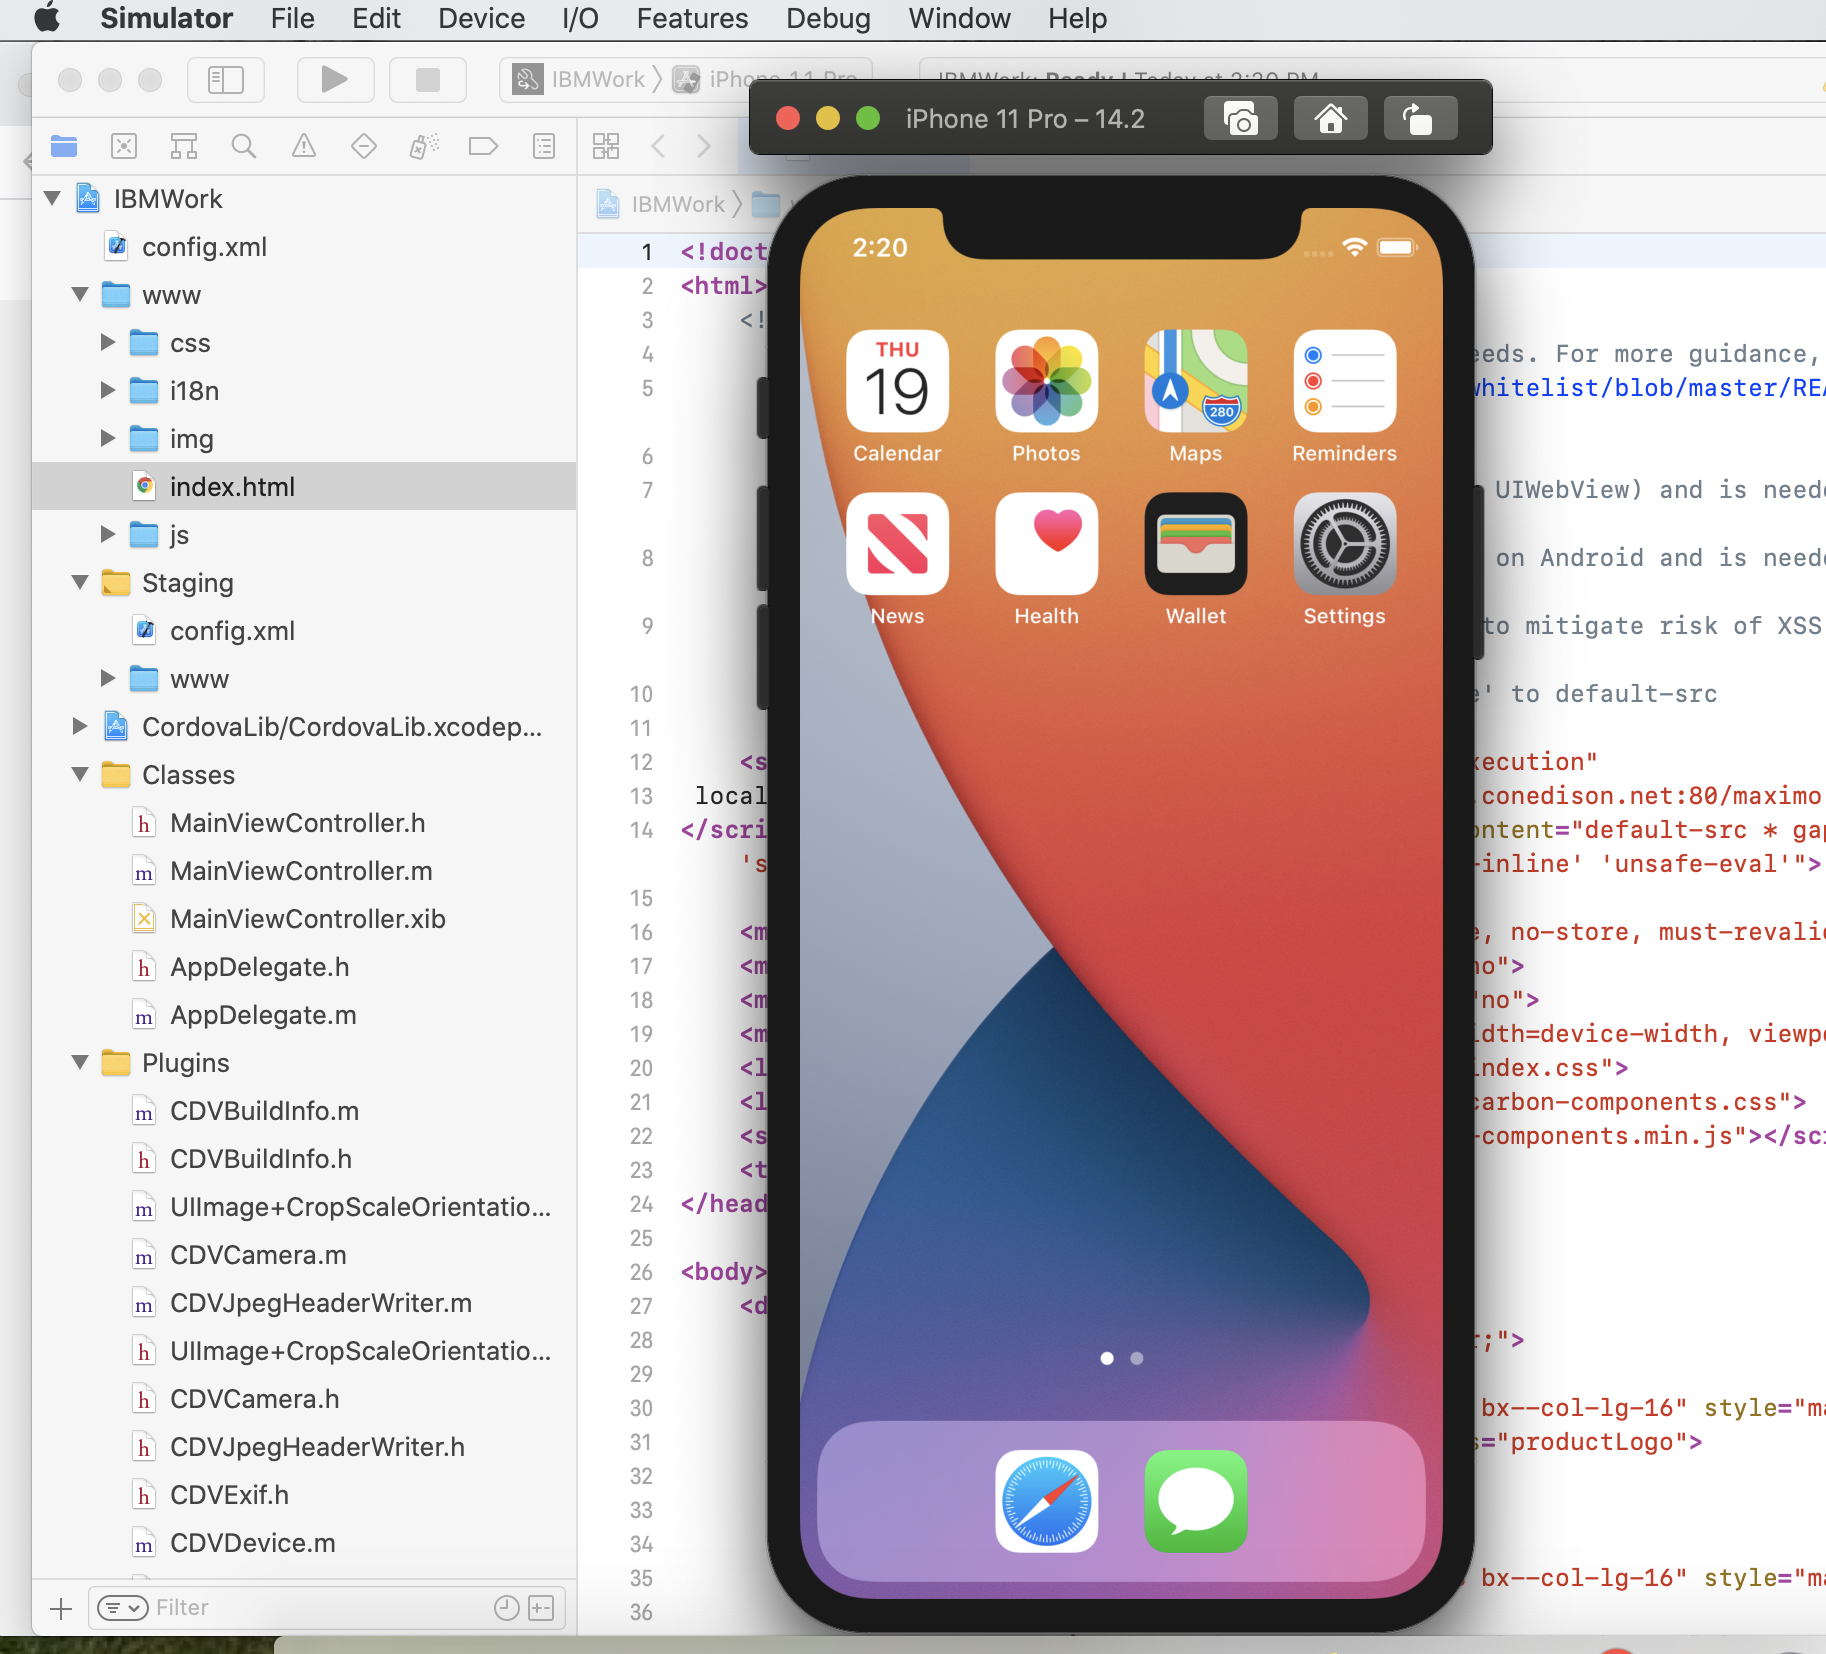Open the Features menu
This screenshot has width=1826, height=1654.
click(692, 18)
